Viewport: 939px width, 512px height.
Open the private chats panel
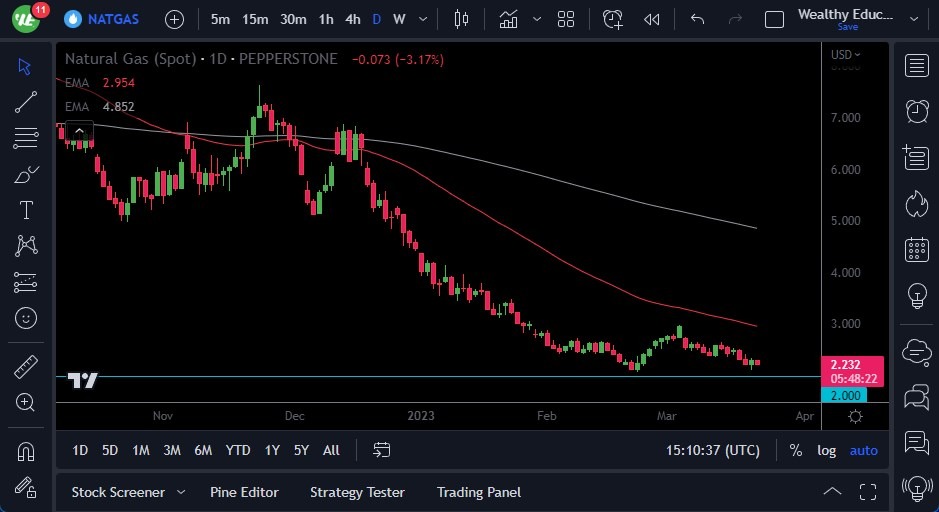click(916, 398)
